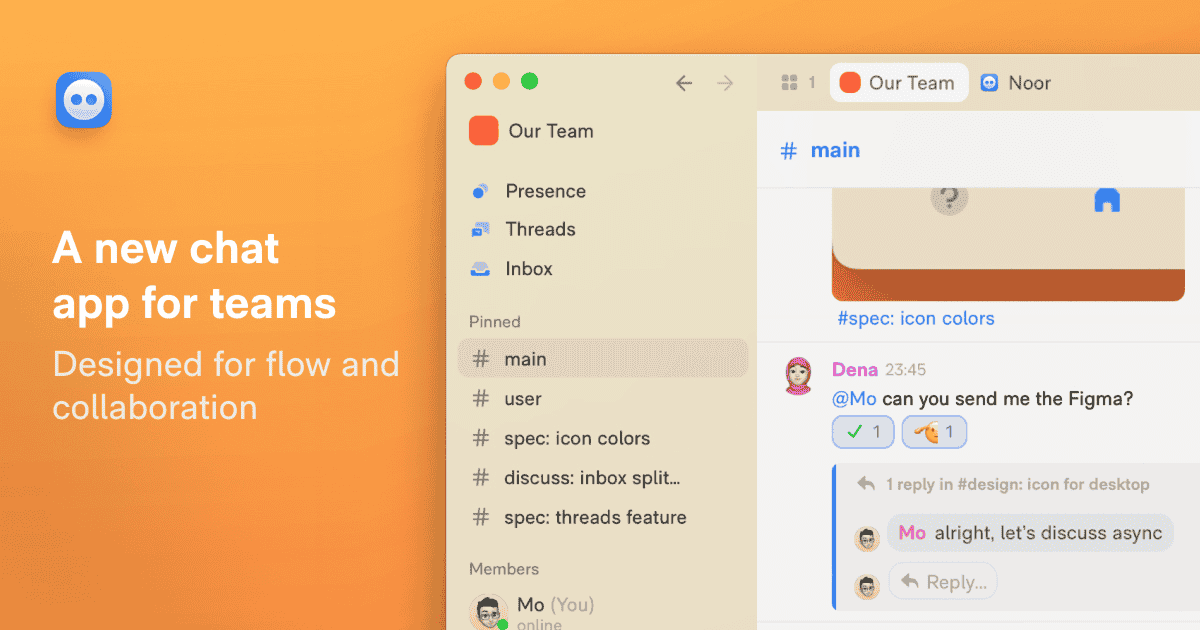The image size is (1200, 630).
Task: Collapse the Pinned section header
Action: (495, 321)
